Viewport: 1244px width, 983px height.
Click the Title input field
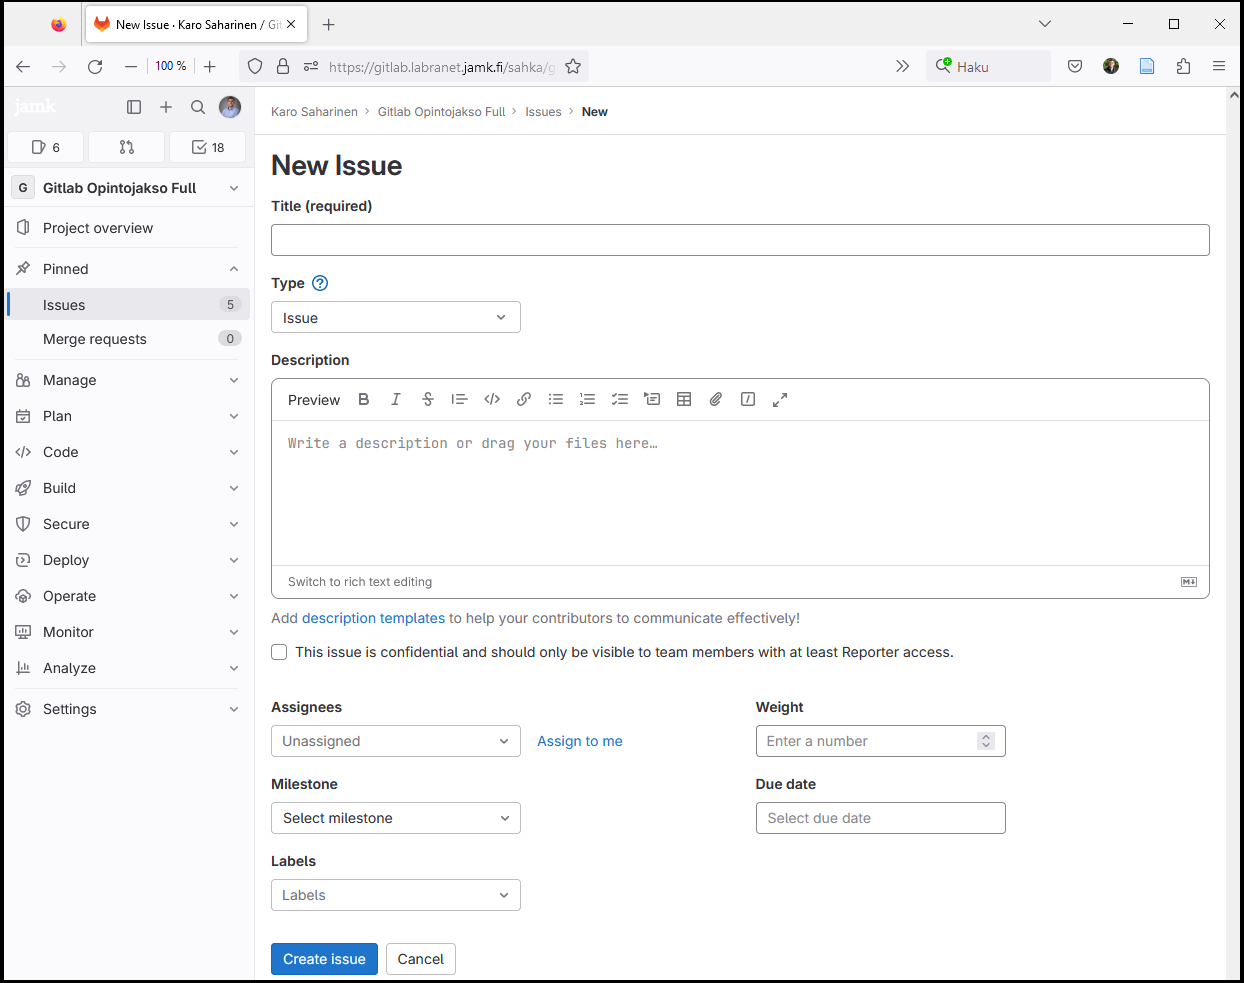pyautogui.click(x=740, y=240)
